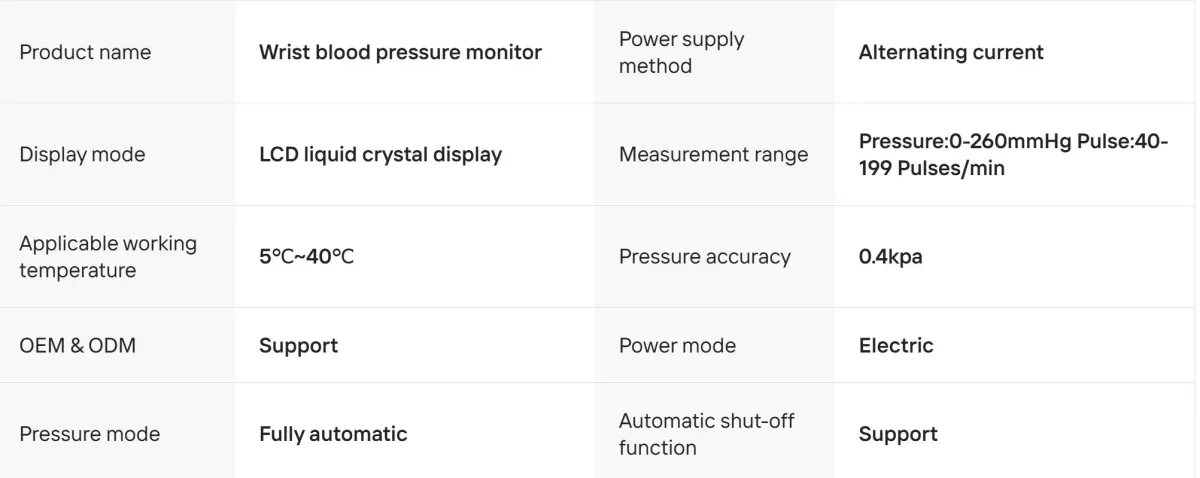Click the 'Power mode' label
The image size is (1200, 478).
677,346
